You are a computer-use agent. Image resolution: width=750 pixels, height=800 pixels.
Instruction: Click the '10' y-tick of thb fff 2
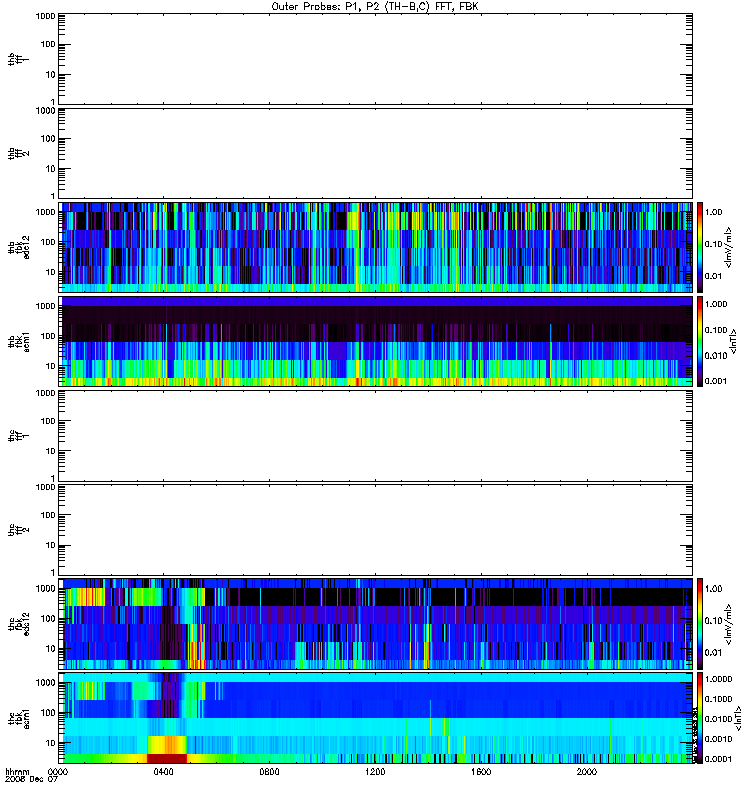pyautogui.click(x=51, y=169)
